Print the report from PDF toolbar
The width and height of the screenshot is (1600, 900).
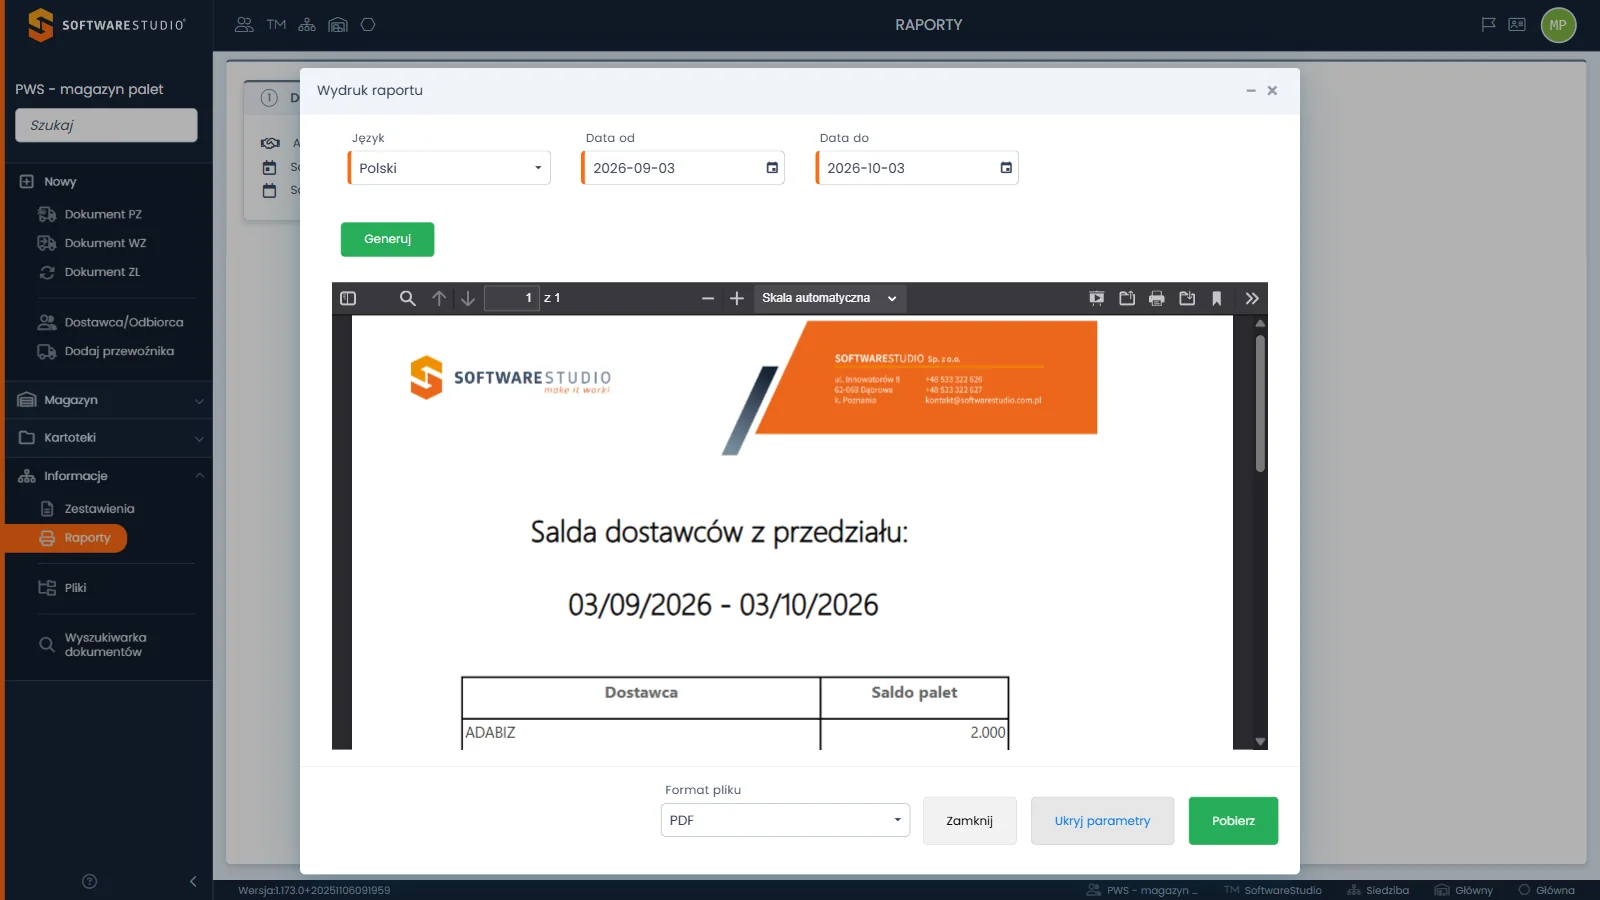click(x=1157, y=298)
